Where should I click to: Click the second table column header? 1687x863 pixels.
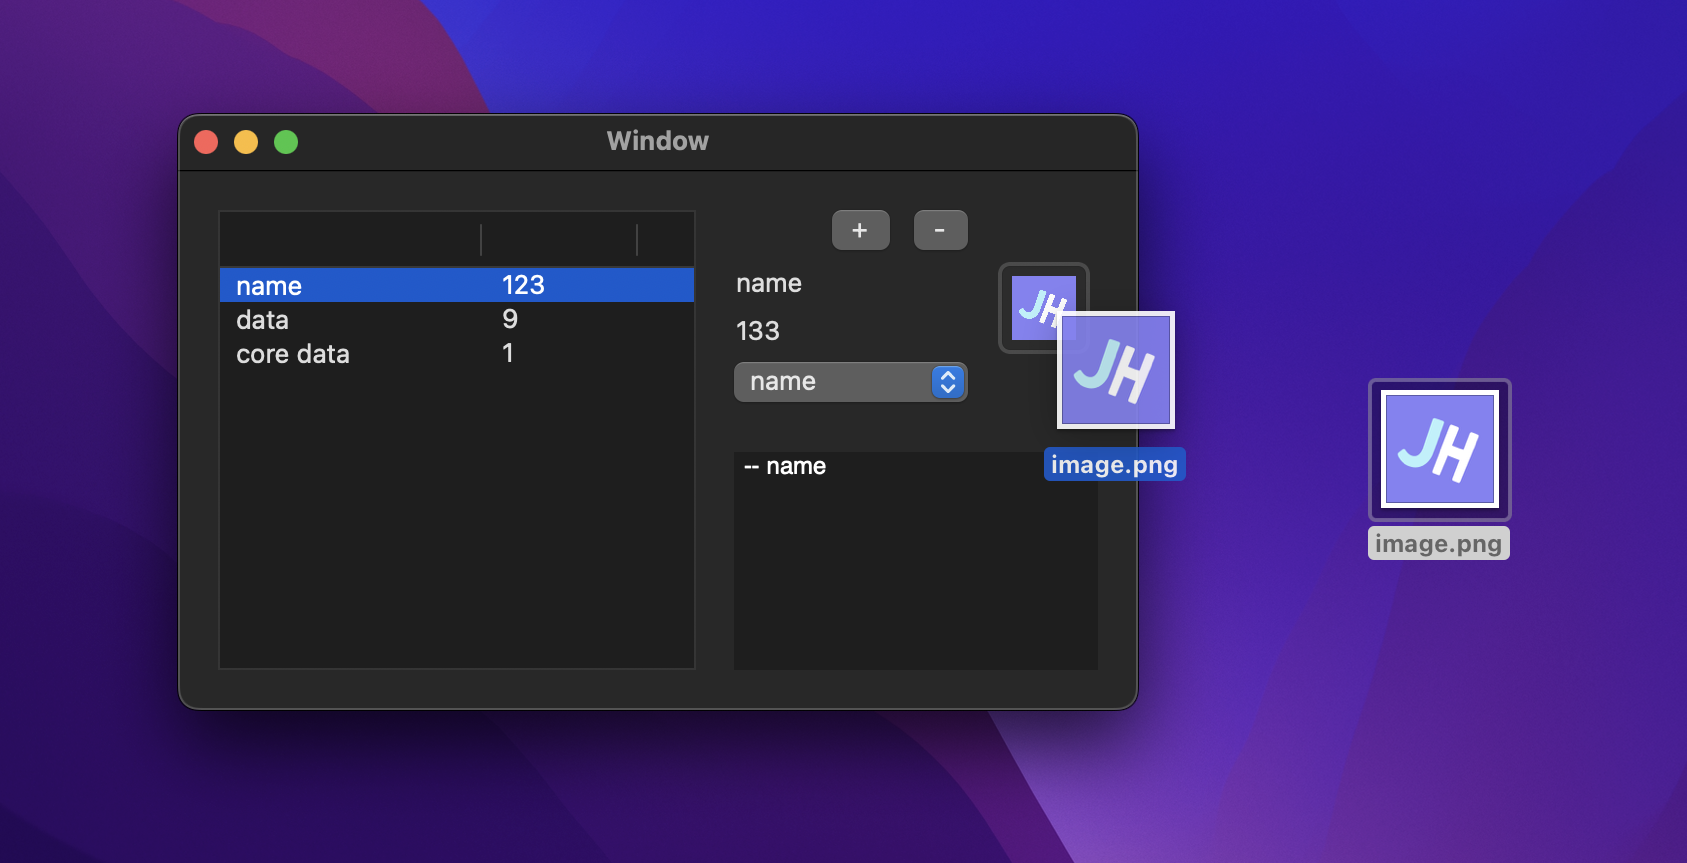[x=559, y=240]
